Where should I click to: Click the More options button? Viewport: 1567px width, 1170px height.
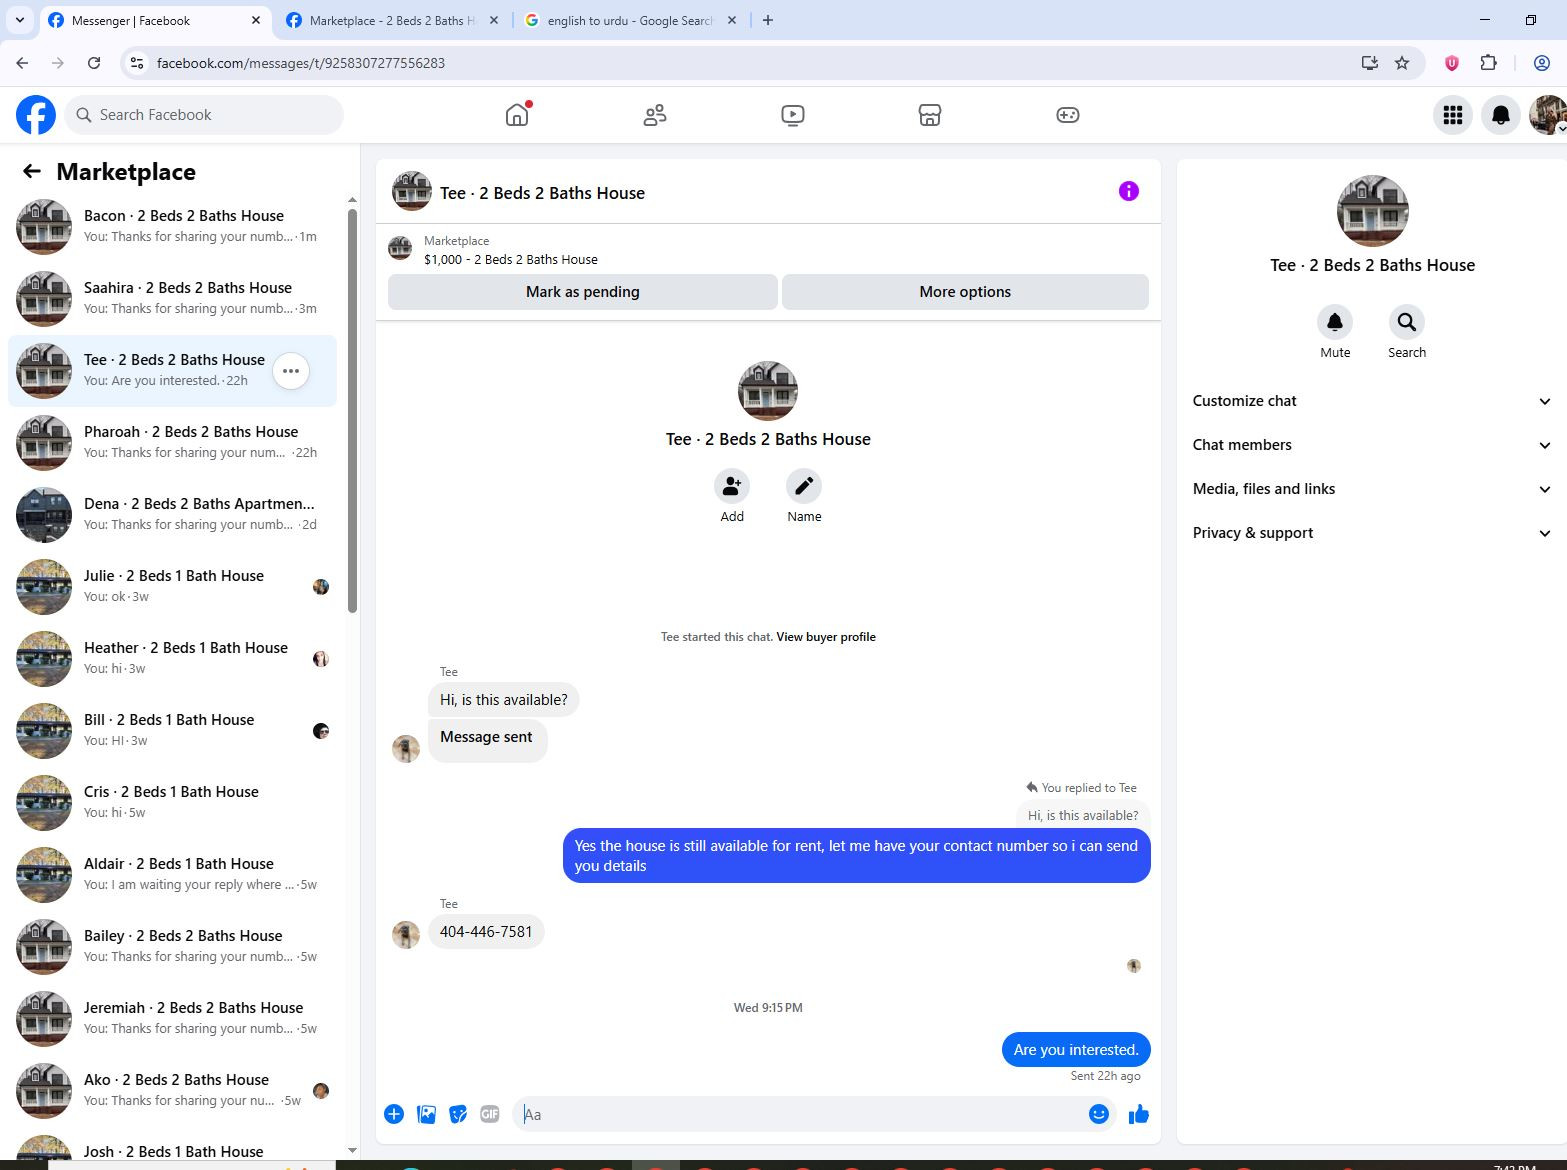pos(965,292)
